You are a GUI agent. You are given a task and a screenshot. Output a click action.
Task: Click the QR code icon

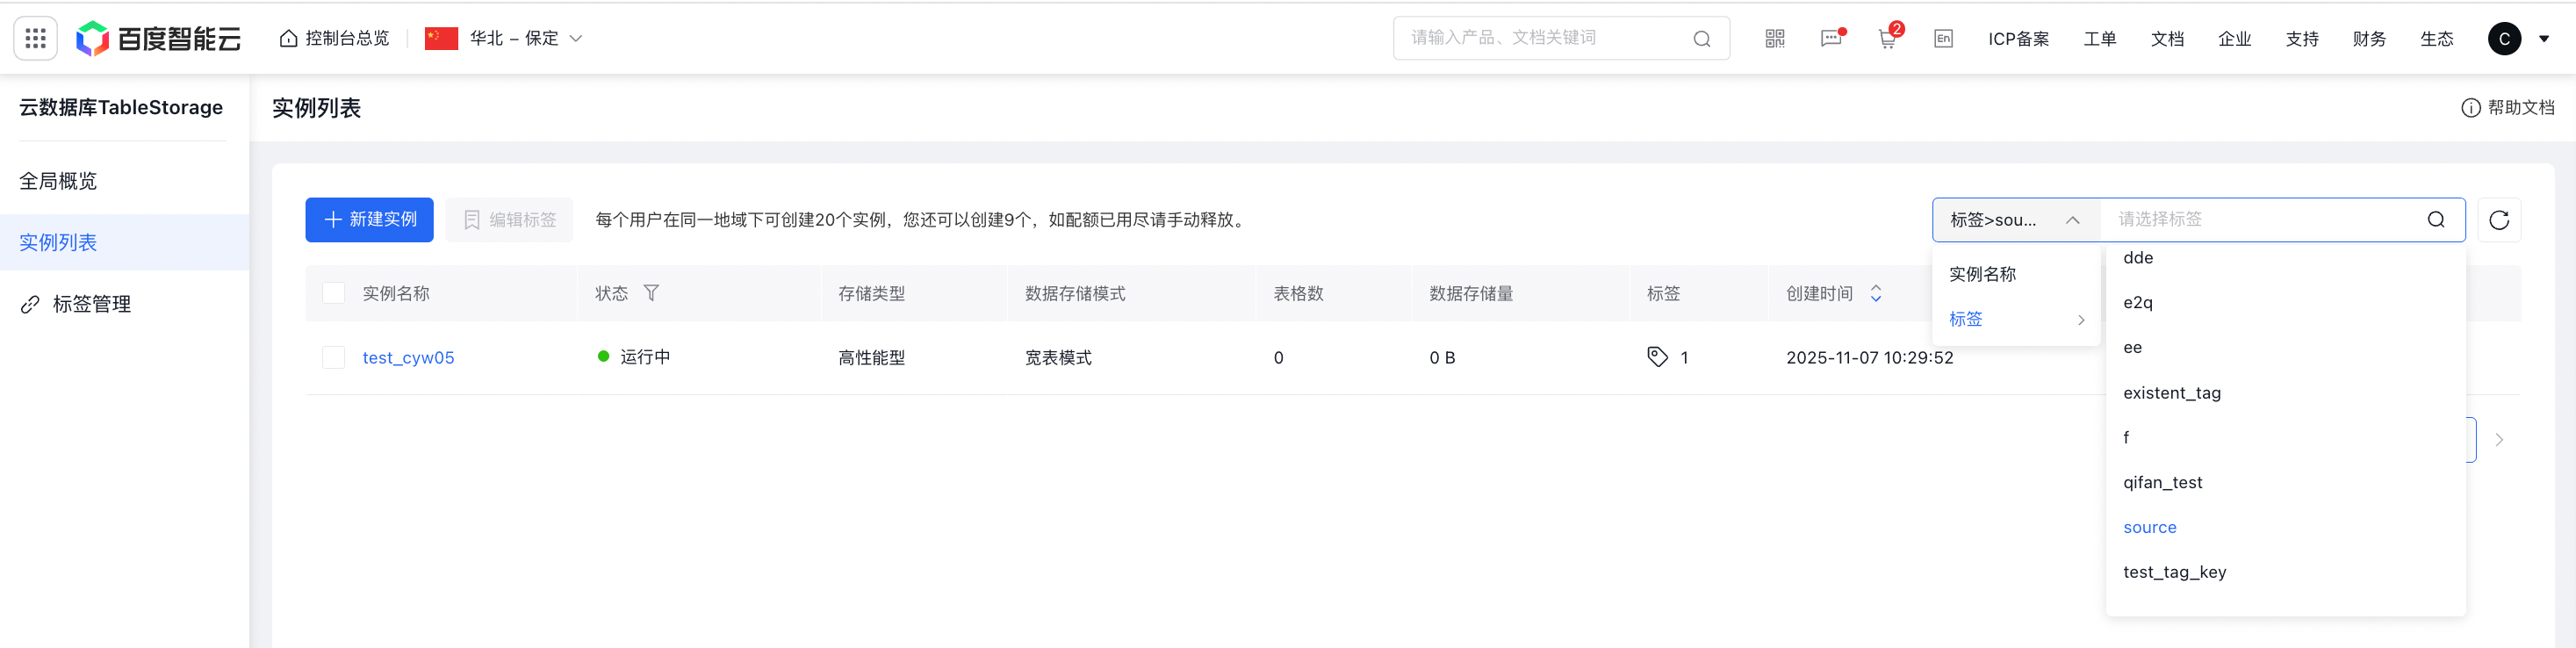1774,38
